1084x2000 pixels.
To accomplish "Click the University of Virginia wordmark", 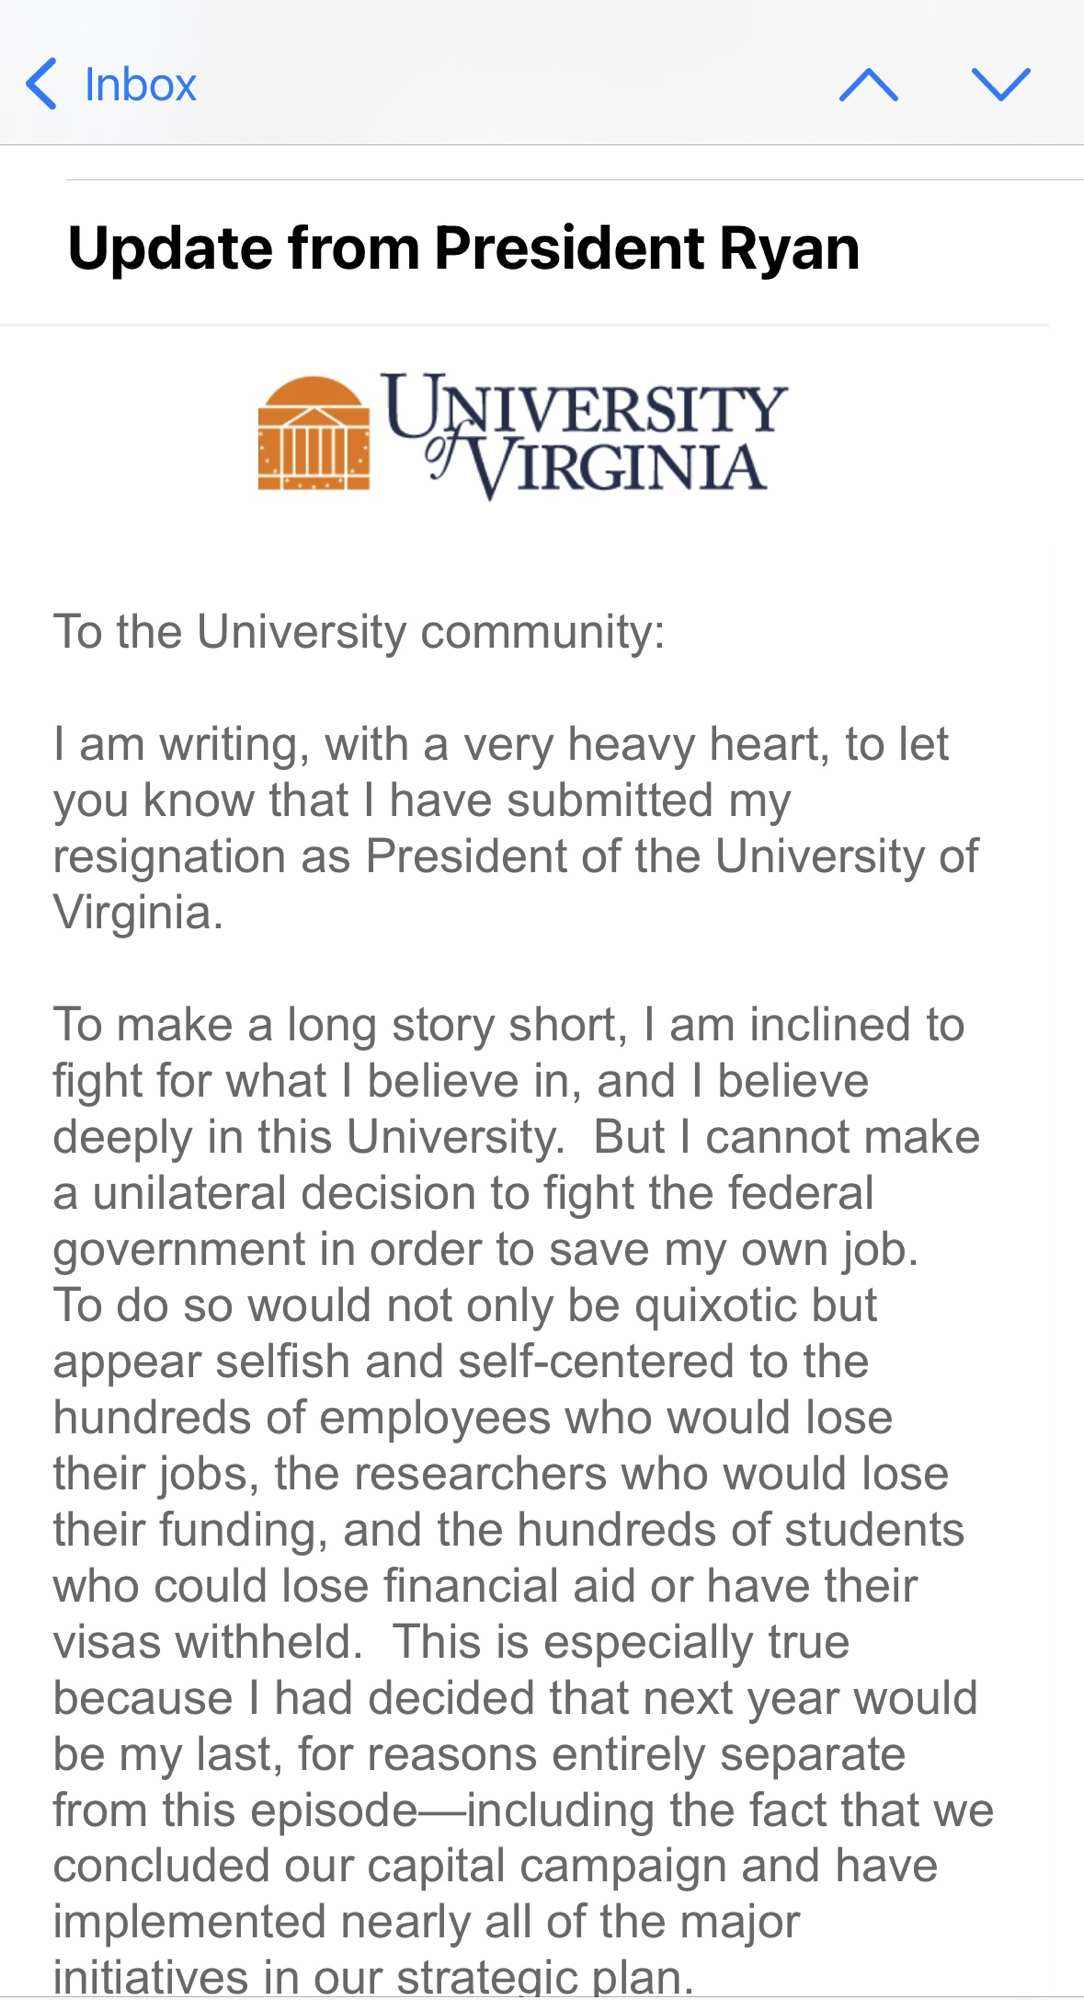I will click(586, 434).
